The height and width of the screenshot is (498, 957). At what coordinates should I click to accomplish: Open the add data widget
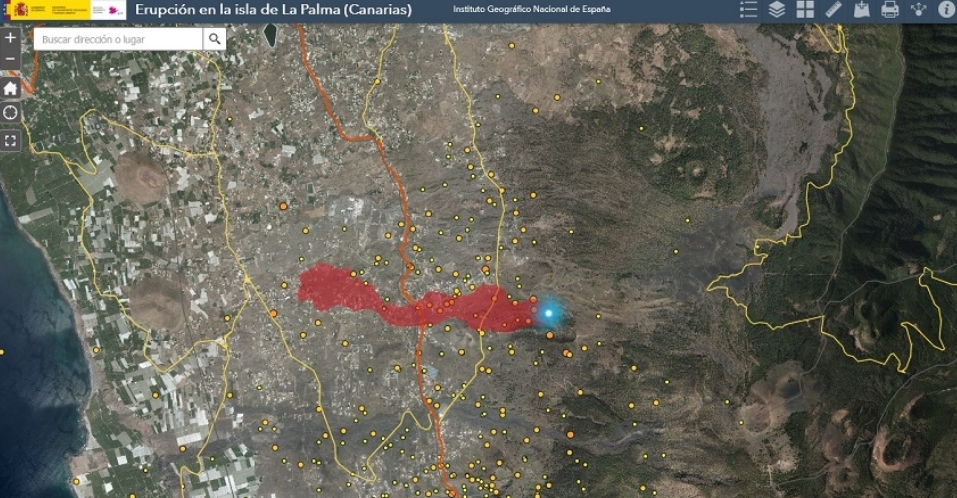pyautogui.click(x=861, y=9)
